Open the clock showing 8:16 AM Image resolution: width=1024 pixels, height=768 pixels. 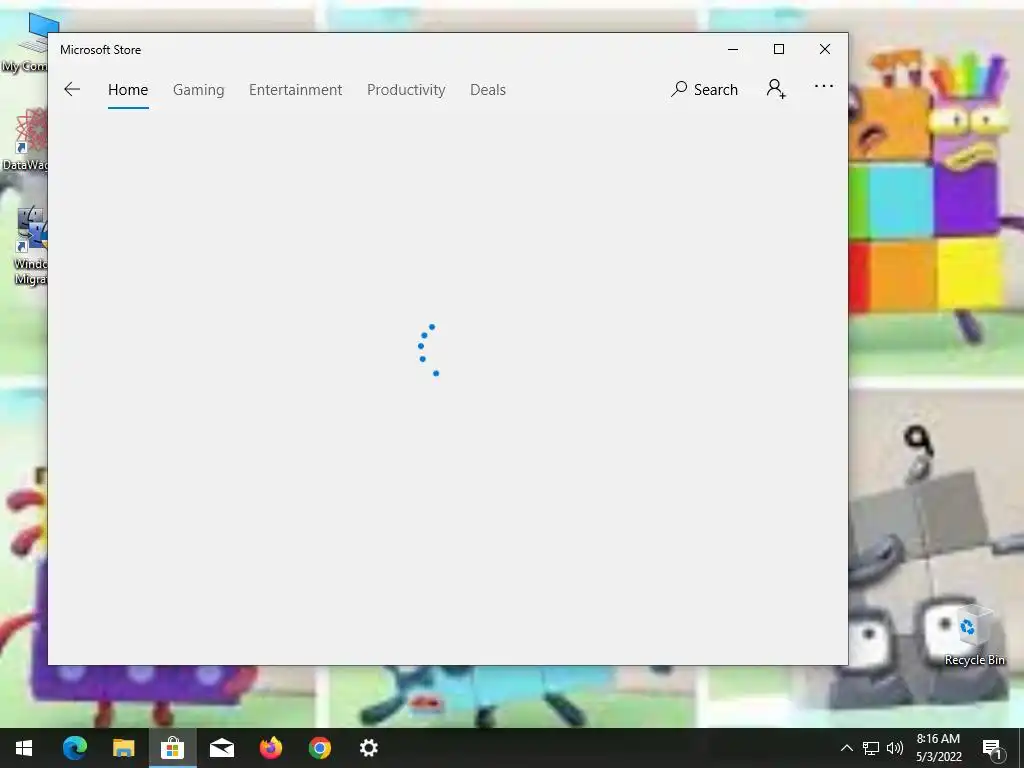click(x=938, y=748)
